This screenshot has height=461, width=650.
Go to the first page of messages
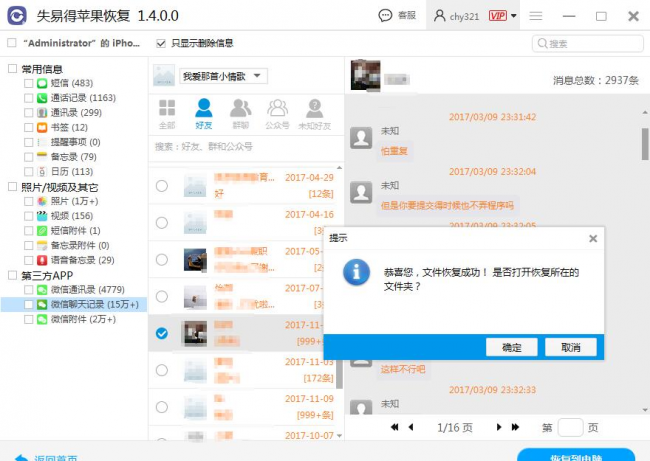pyautogui.click(x=395, y=427)
